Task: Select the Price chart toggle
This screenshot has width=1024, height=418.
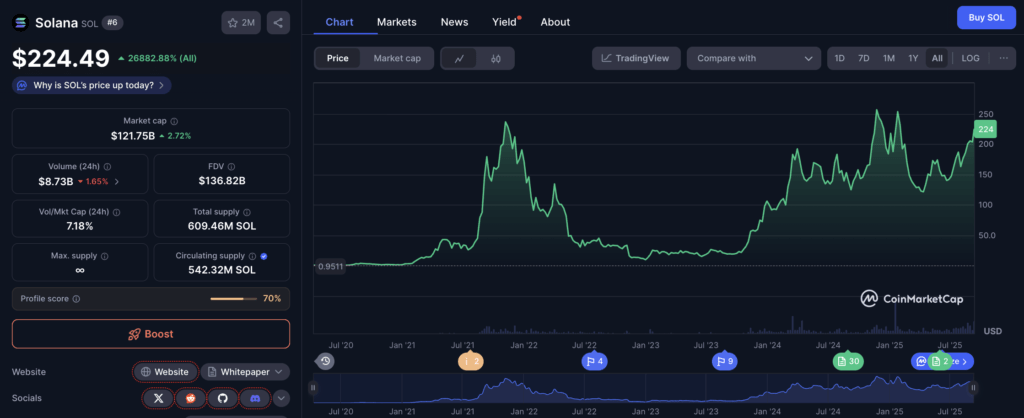Action: click(x=338, y=58)
